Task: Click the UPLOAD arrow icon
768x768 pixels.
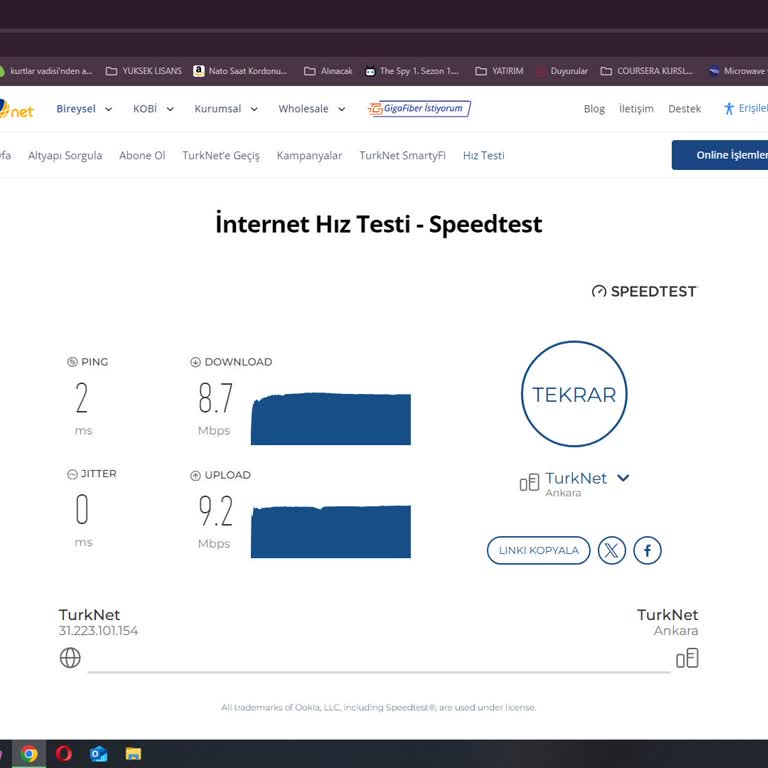Action: tap(195, 475)
